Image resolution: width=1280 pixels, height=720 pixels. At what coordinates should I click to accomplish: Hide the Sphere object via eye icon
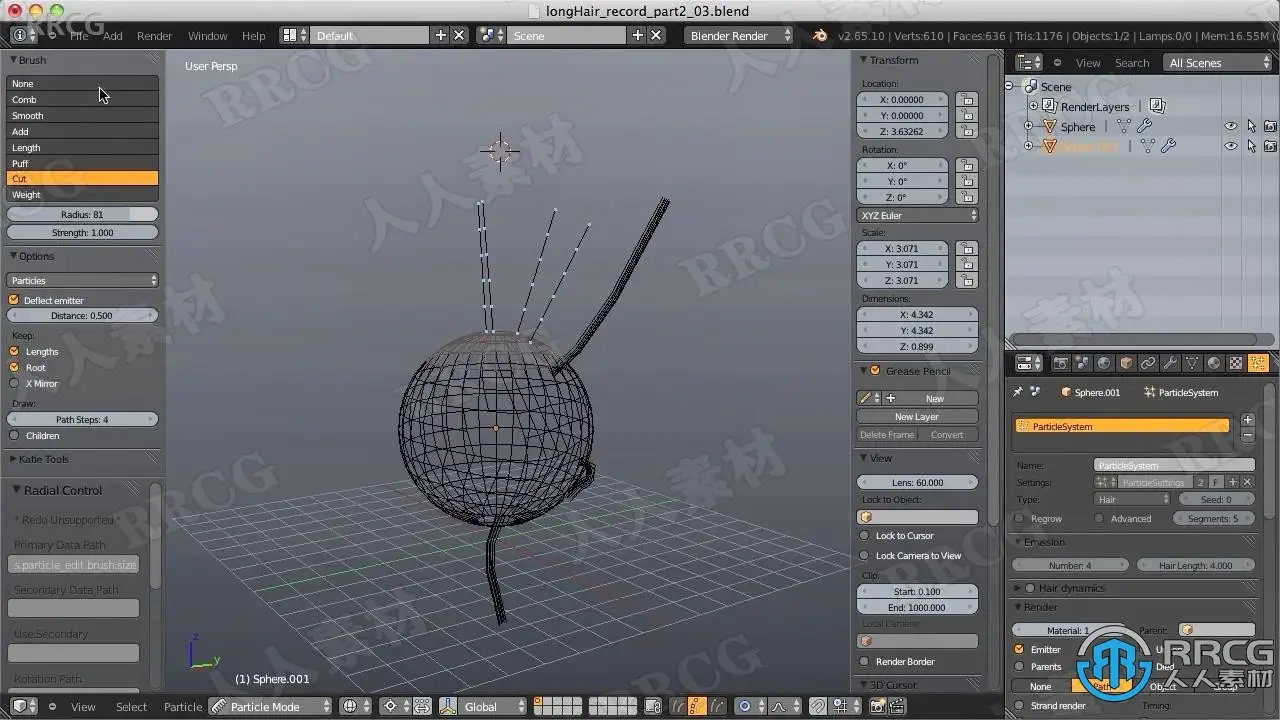point(1231,126)
